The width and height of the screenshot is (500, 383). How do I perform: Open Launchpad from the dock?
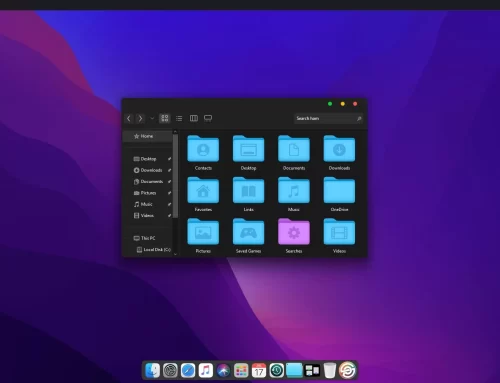(x=241, y=370)
